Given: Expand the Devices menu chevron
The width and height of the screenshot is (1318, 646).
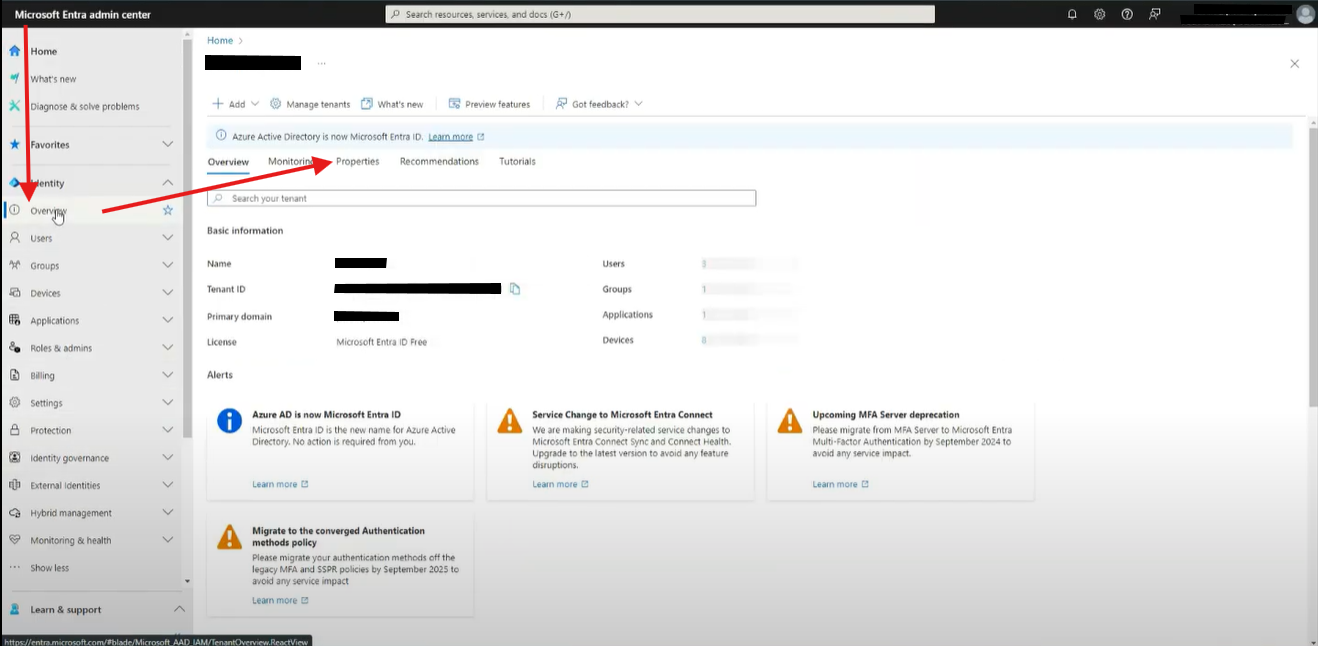Looking at the screenshot, I should click(x=168, y=293).
